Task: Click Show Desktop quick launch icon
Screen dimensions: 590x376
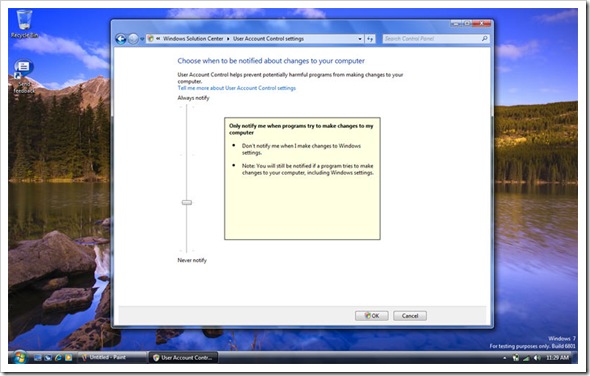Action: tap(38, 358)
